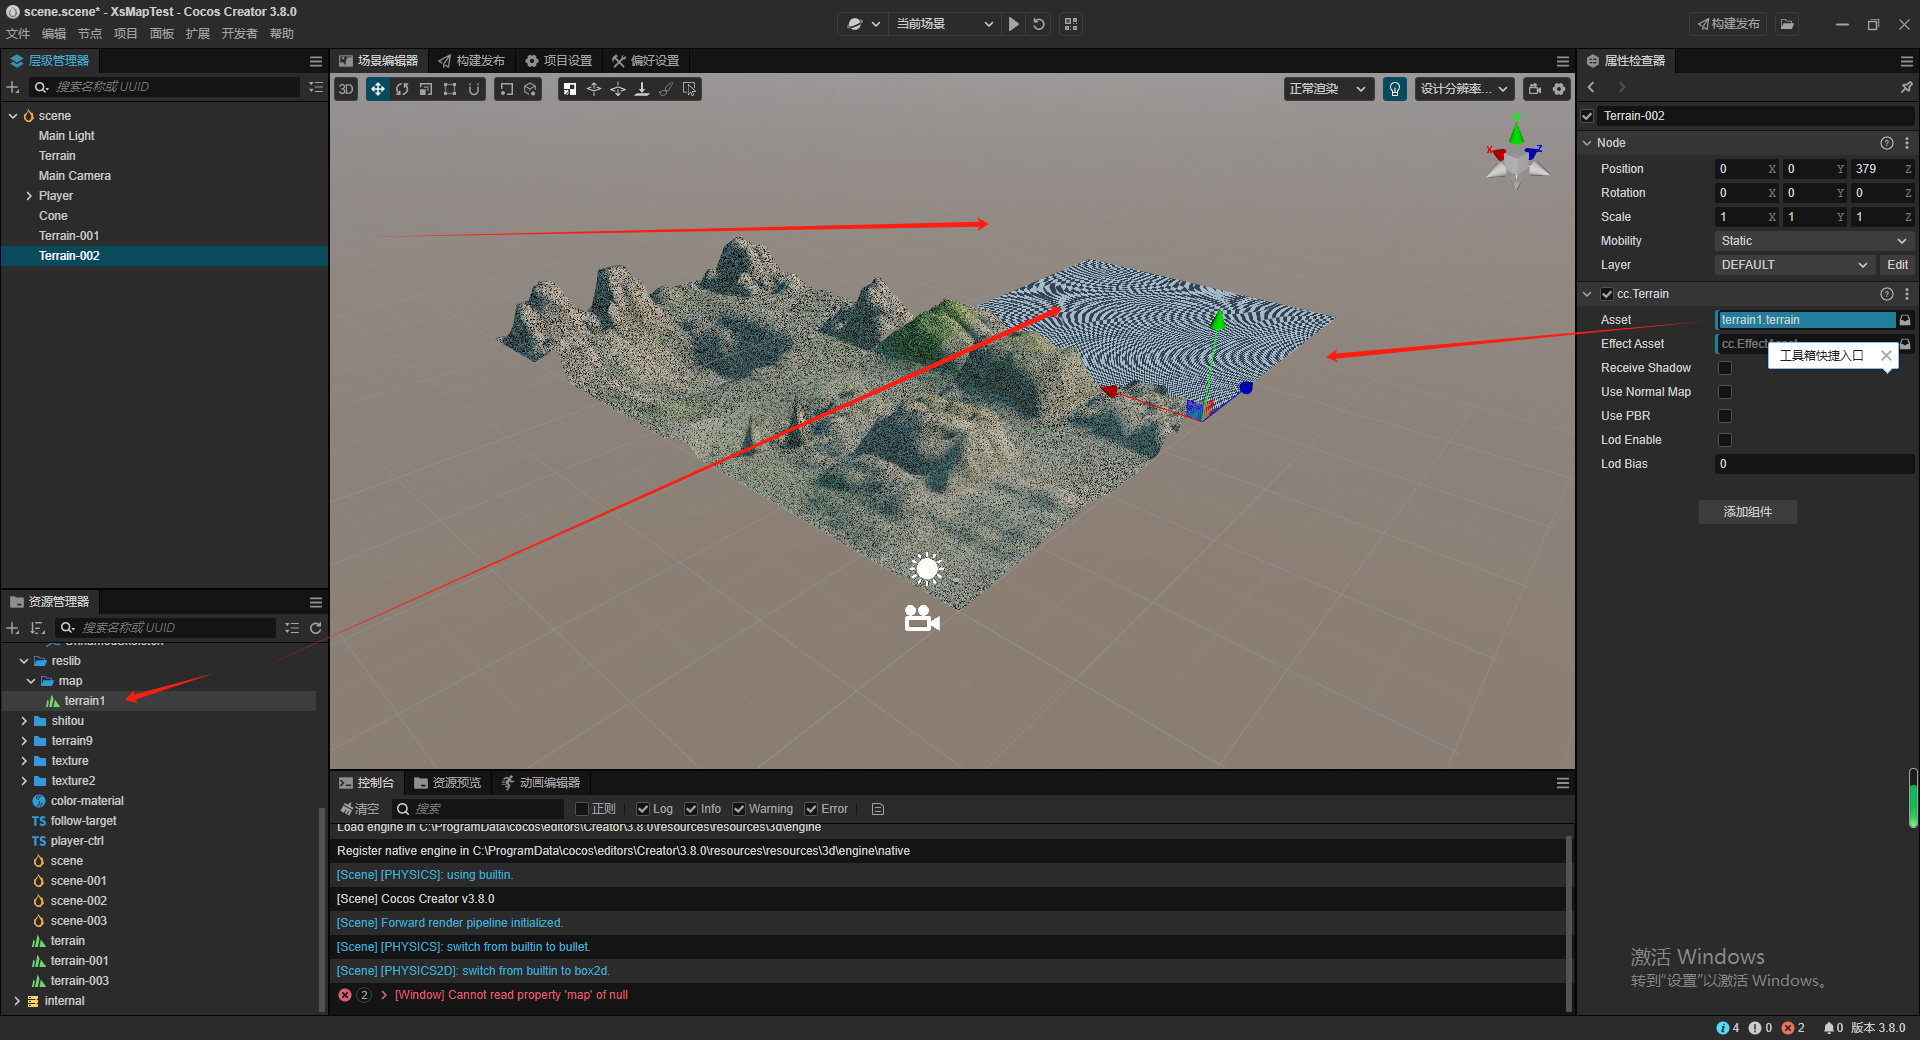This screenshot has width=1920, height=1040.
Task: Toggle the scene light bulb icon
Action: pos(1395,89)
